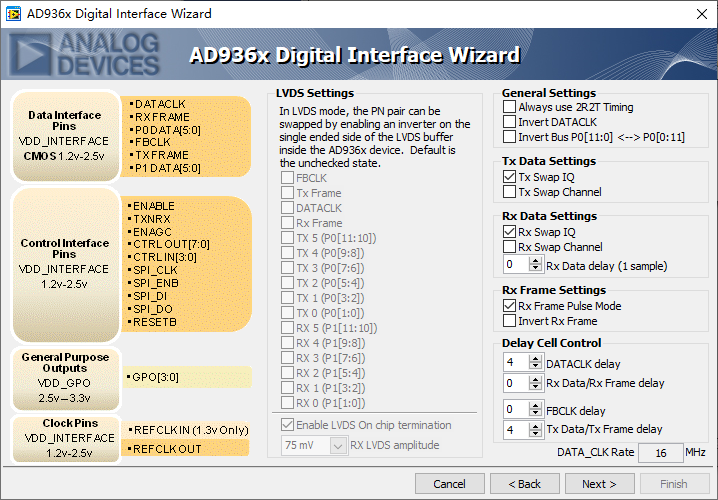Click the Rx Data/Rx Frame delay stepper
This screenshot has height=500, width=718.
coord(535,382)
